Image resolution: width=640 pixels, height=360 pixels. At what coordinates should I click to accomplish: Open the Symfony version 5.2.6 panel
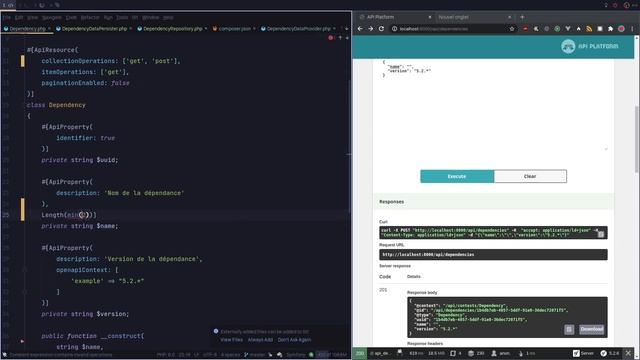point(610,353)
